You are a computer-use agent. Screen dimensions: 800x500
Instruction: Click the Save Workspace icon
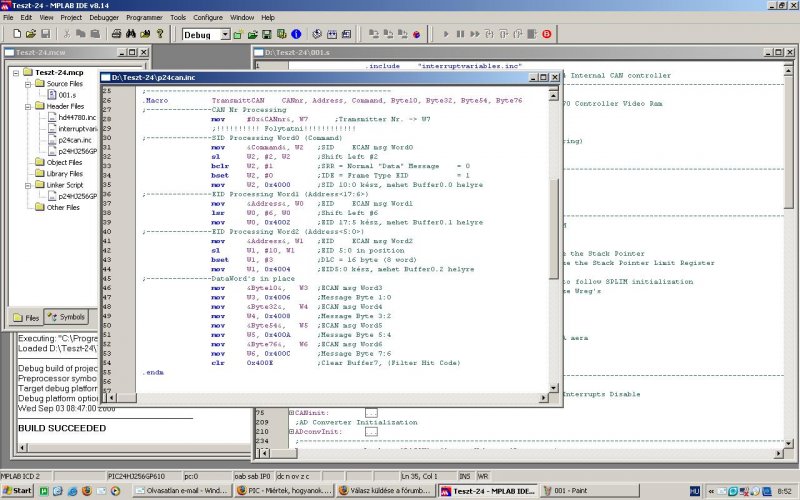266,34
